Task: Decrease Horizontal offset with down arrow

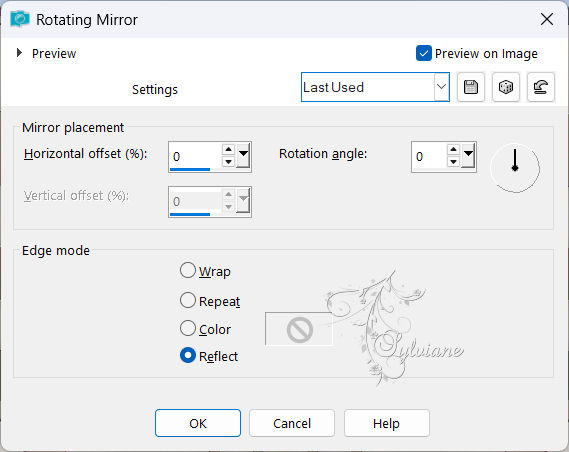Action: pos(228,161)
